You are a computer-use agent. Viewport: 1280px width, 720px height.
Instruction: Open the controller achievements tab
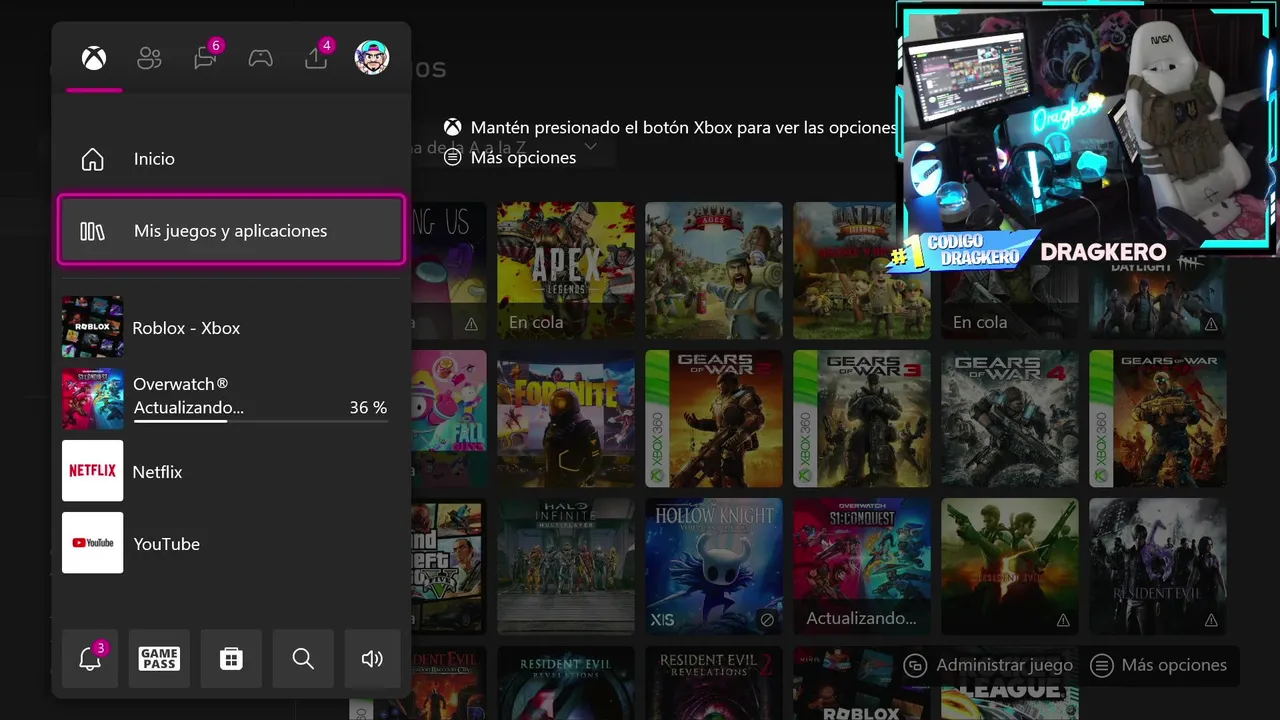(x=260, y=58)
